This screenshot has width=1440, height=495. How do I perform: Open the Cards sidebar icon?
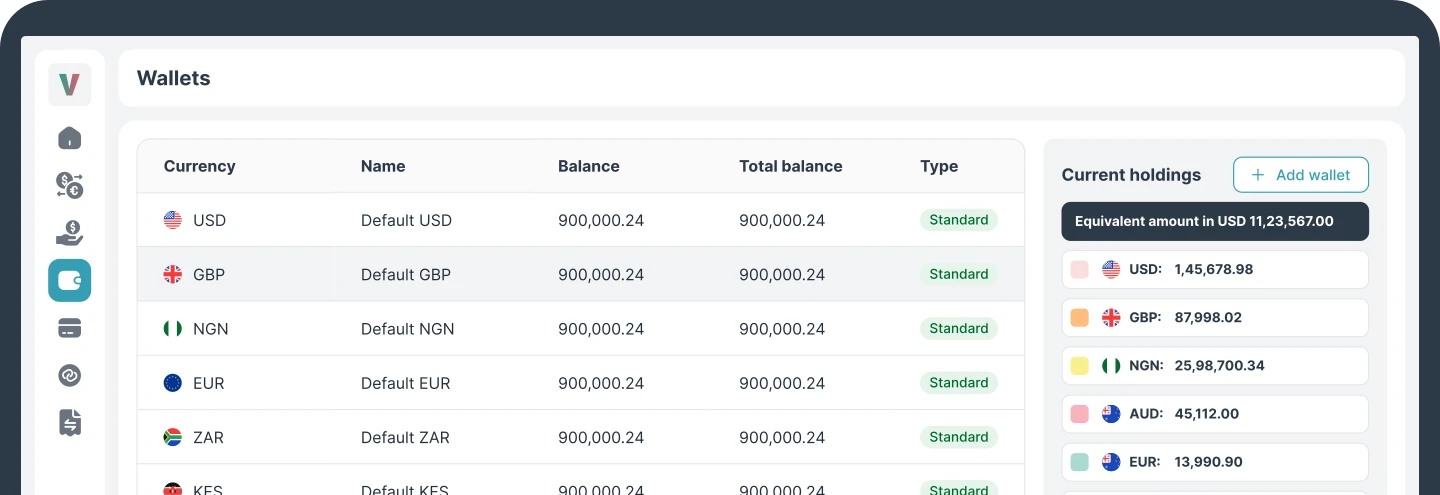pos(69,328)
